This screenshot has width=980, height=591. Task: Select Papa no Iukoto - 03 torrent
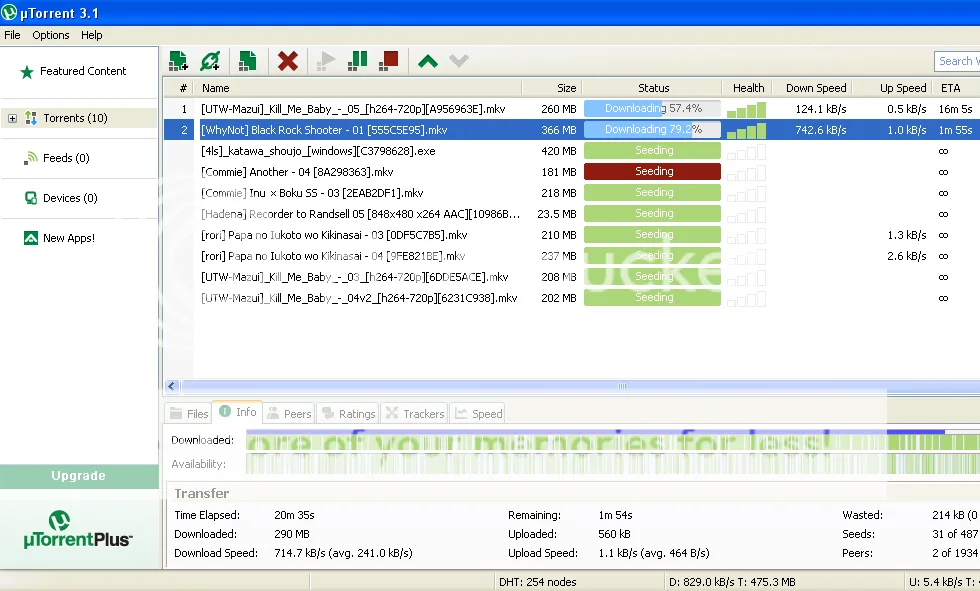pyautogui.click(x=571, y=235)
